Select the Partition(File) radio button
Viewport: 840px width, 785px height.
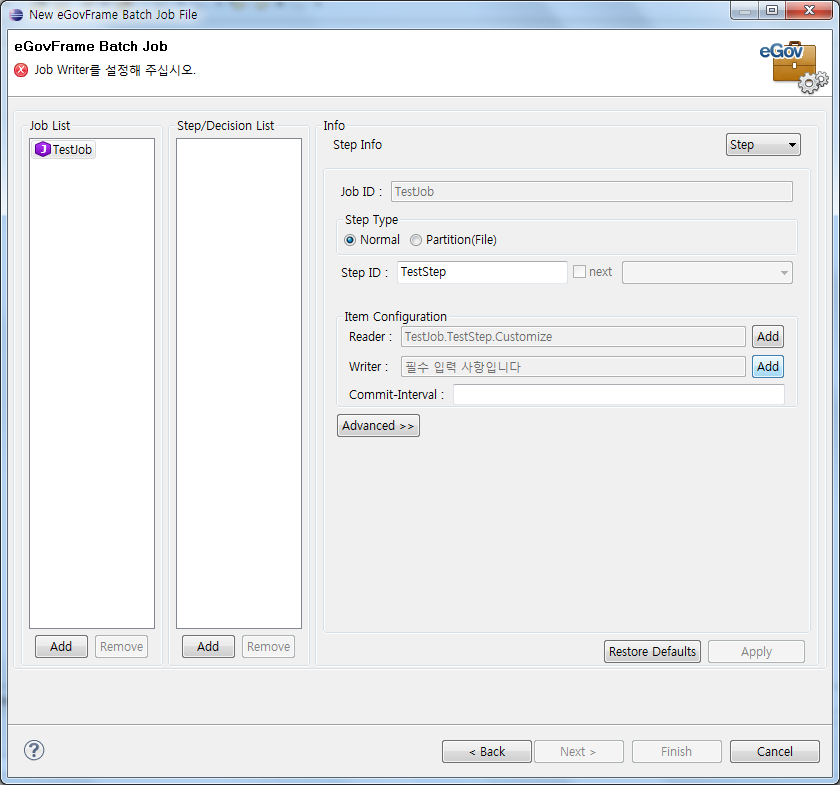click(x=416, y=240)
